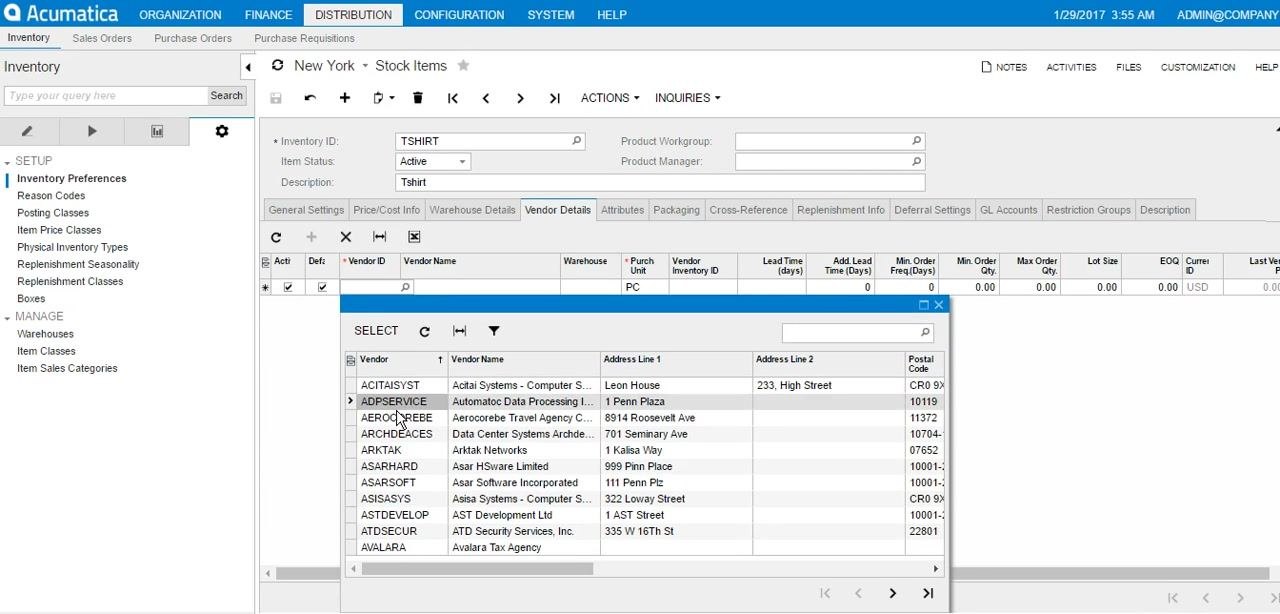Go to first record icon
The height and width of the screenshot is (614, 1280).
pyautogui.click(x=453, y=98)
